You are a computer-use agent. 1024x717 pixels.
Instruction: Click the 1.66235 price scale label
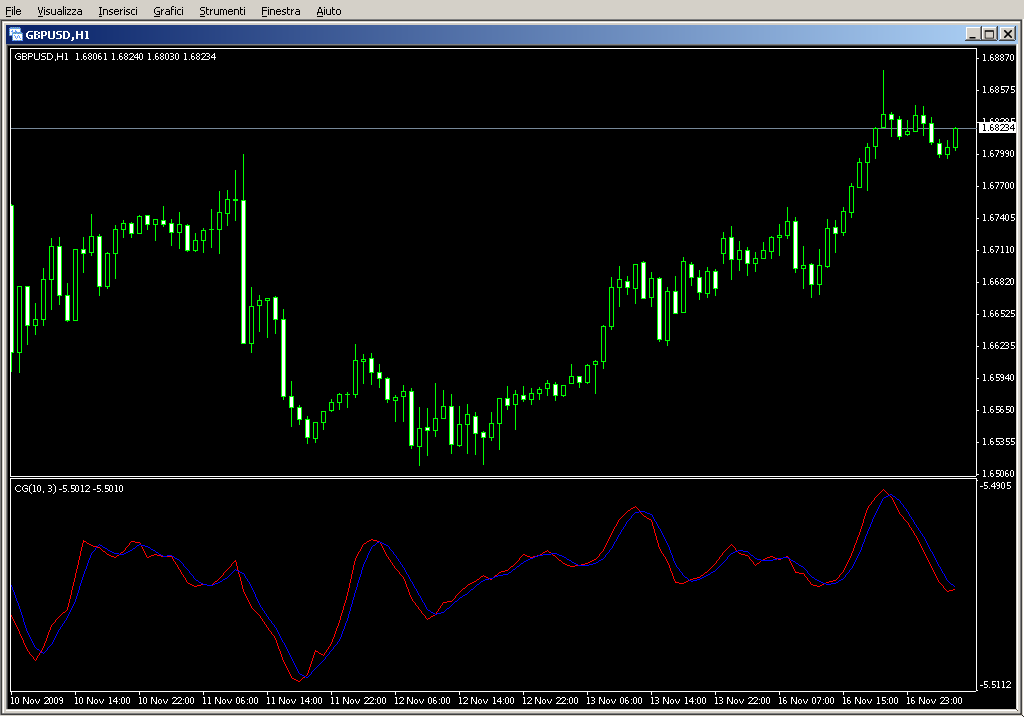998,345
